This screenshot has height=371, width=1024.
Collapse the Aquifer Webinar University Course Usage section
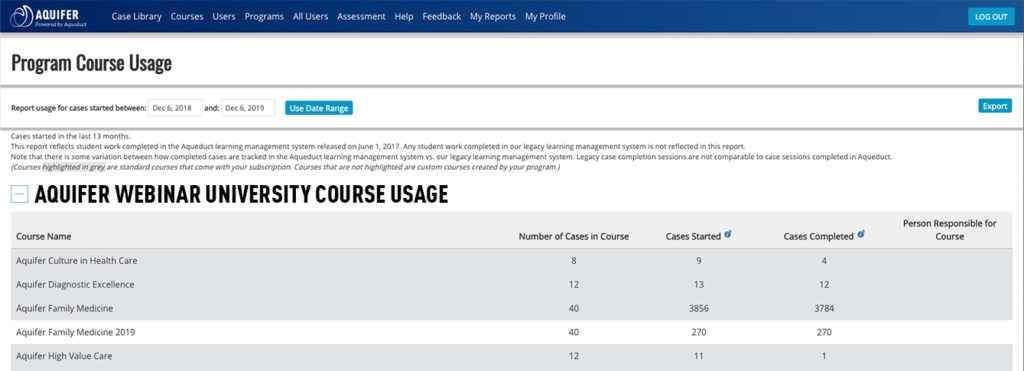click(x=20, y=194)
